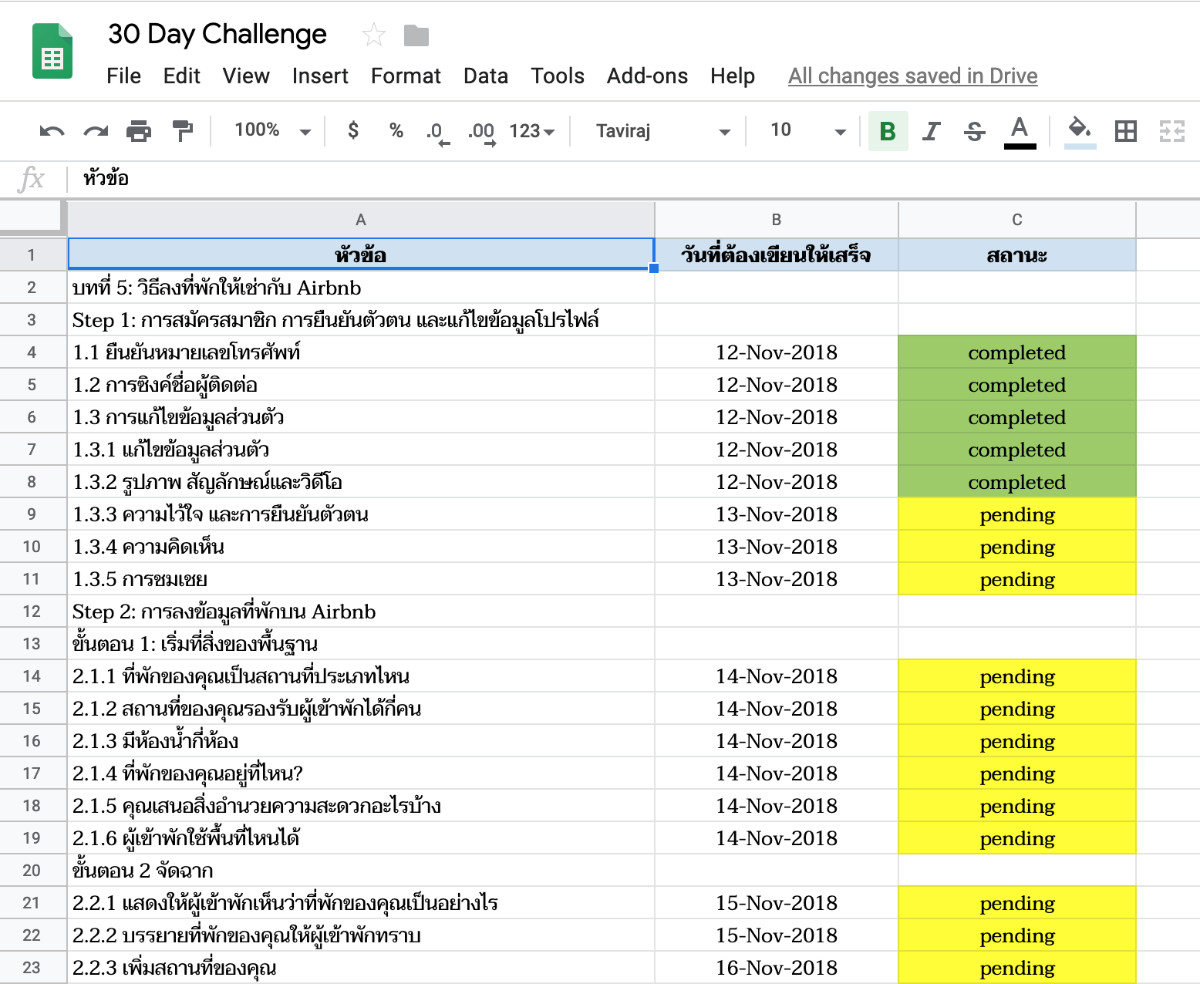Select the pending status in row 22

1017,935
